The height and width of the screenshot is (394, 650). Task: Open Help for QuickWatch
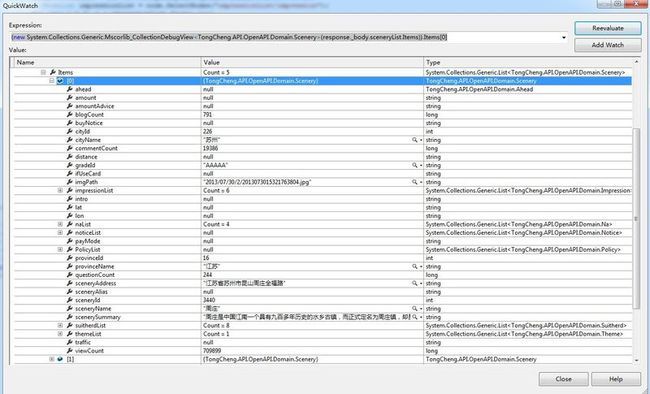click(x=616, y=379)
